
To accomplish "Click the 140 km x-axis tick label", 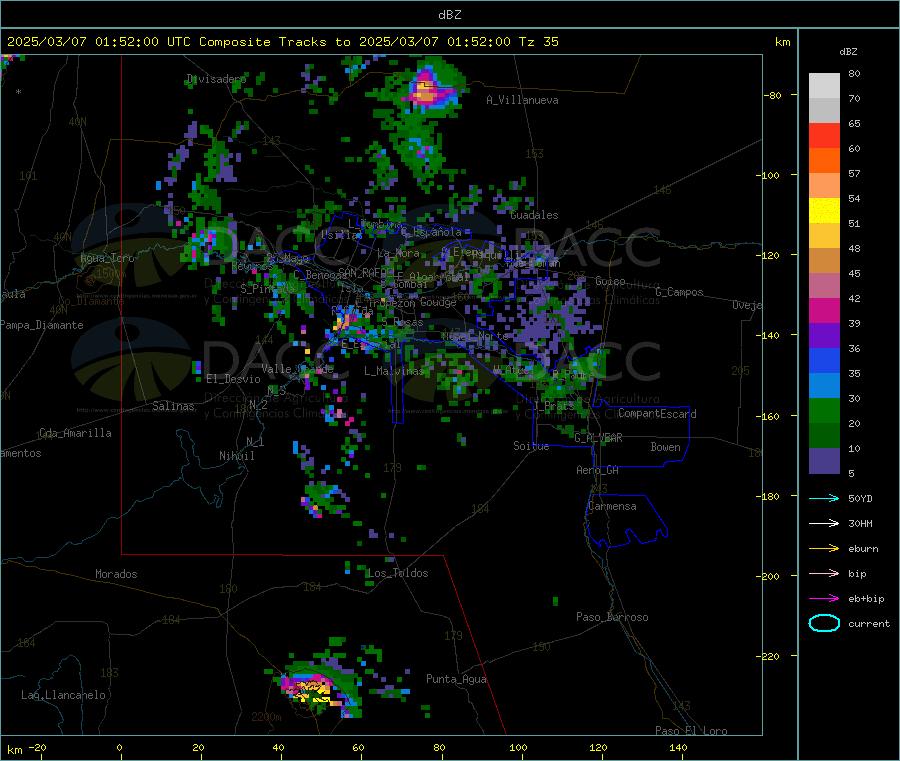I will pyautogui.click(x=678, y=747).
